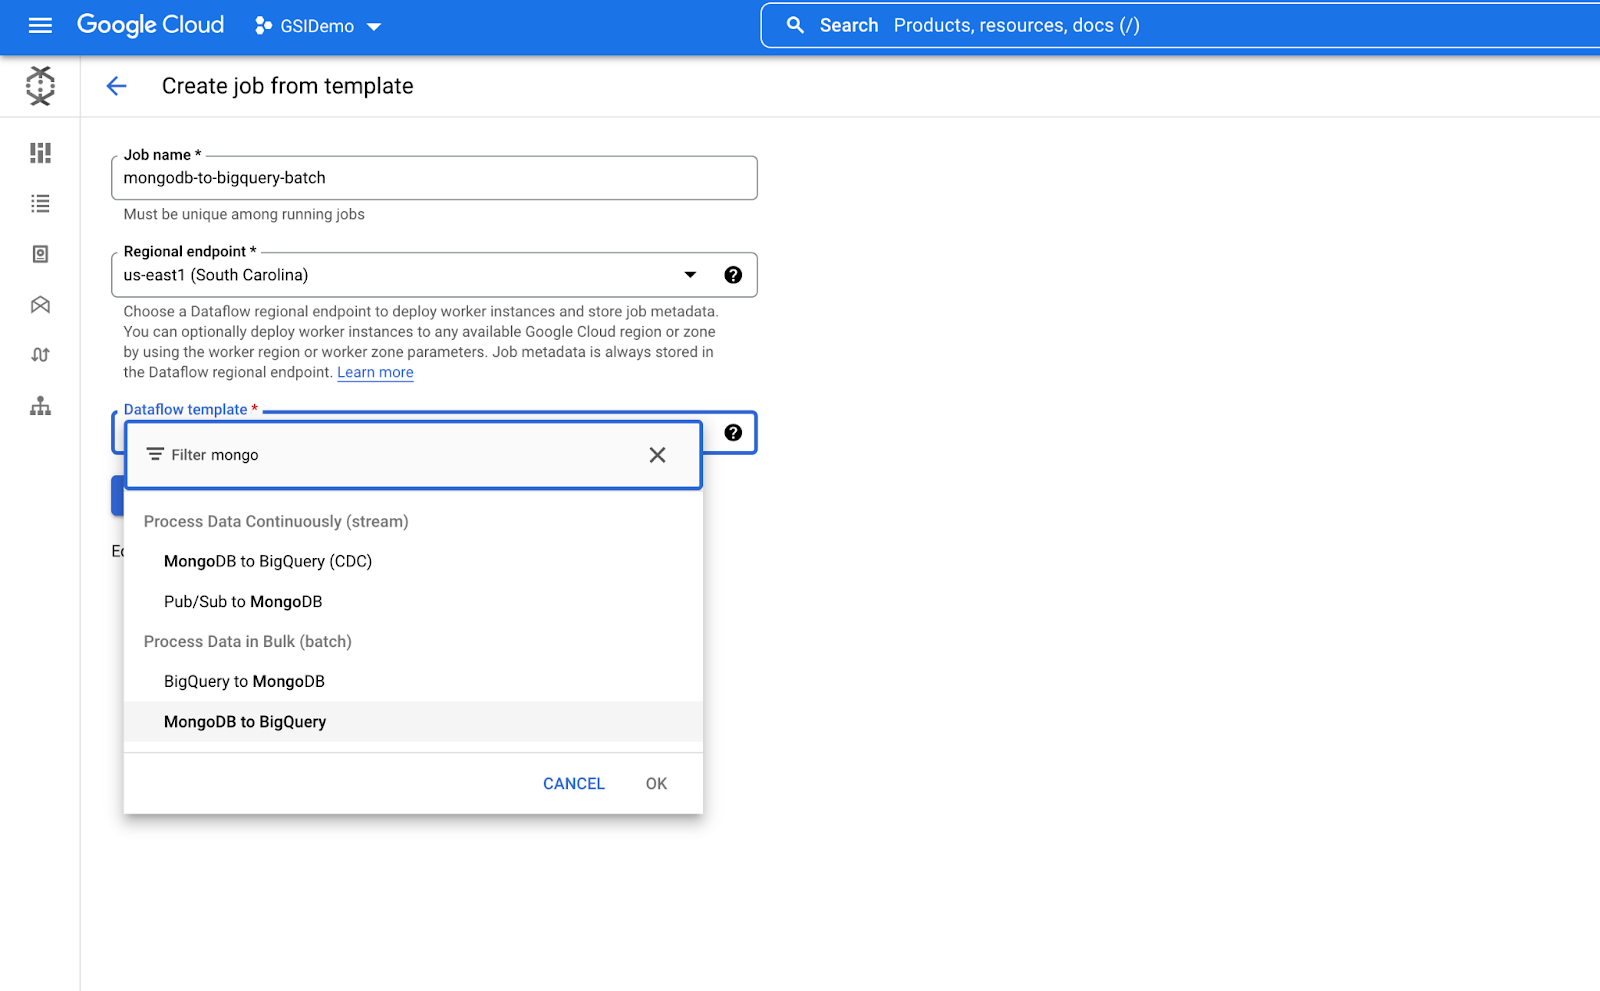1600x991 pixels.
Task: Follow the Learn more link
Action: (x=375, y=372)
